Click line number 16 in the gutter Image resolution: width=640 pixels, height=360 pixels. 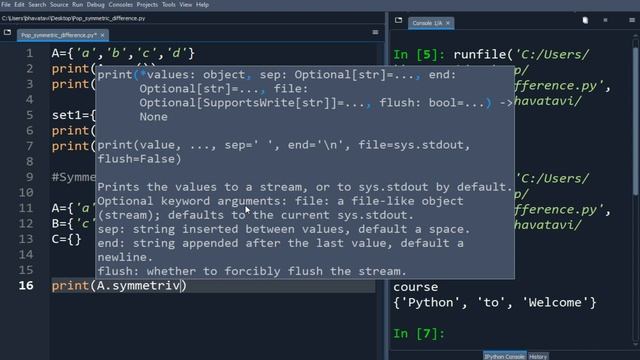(x=26, y=285)
